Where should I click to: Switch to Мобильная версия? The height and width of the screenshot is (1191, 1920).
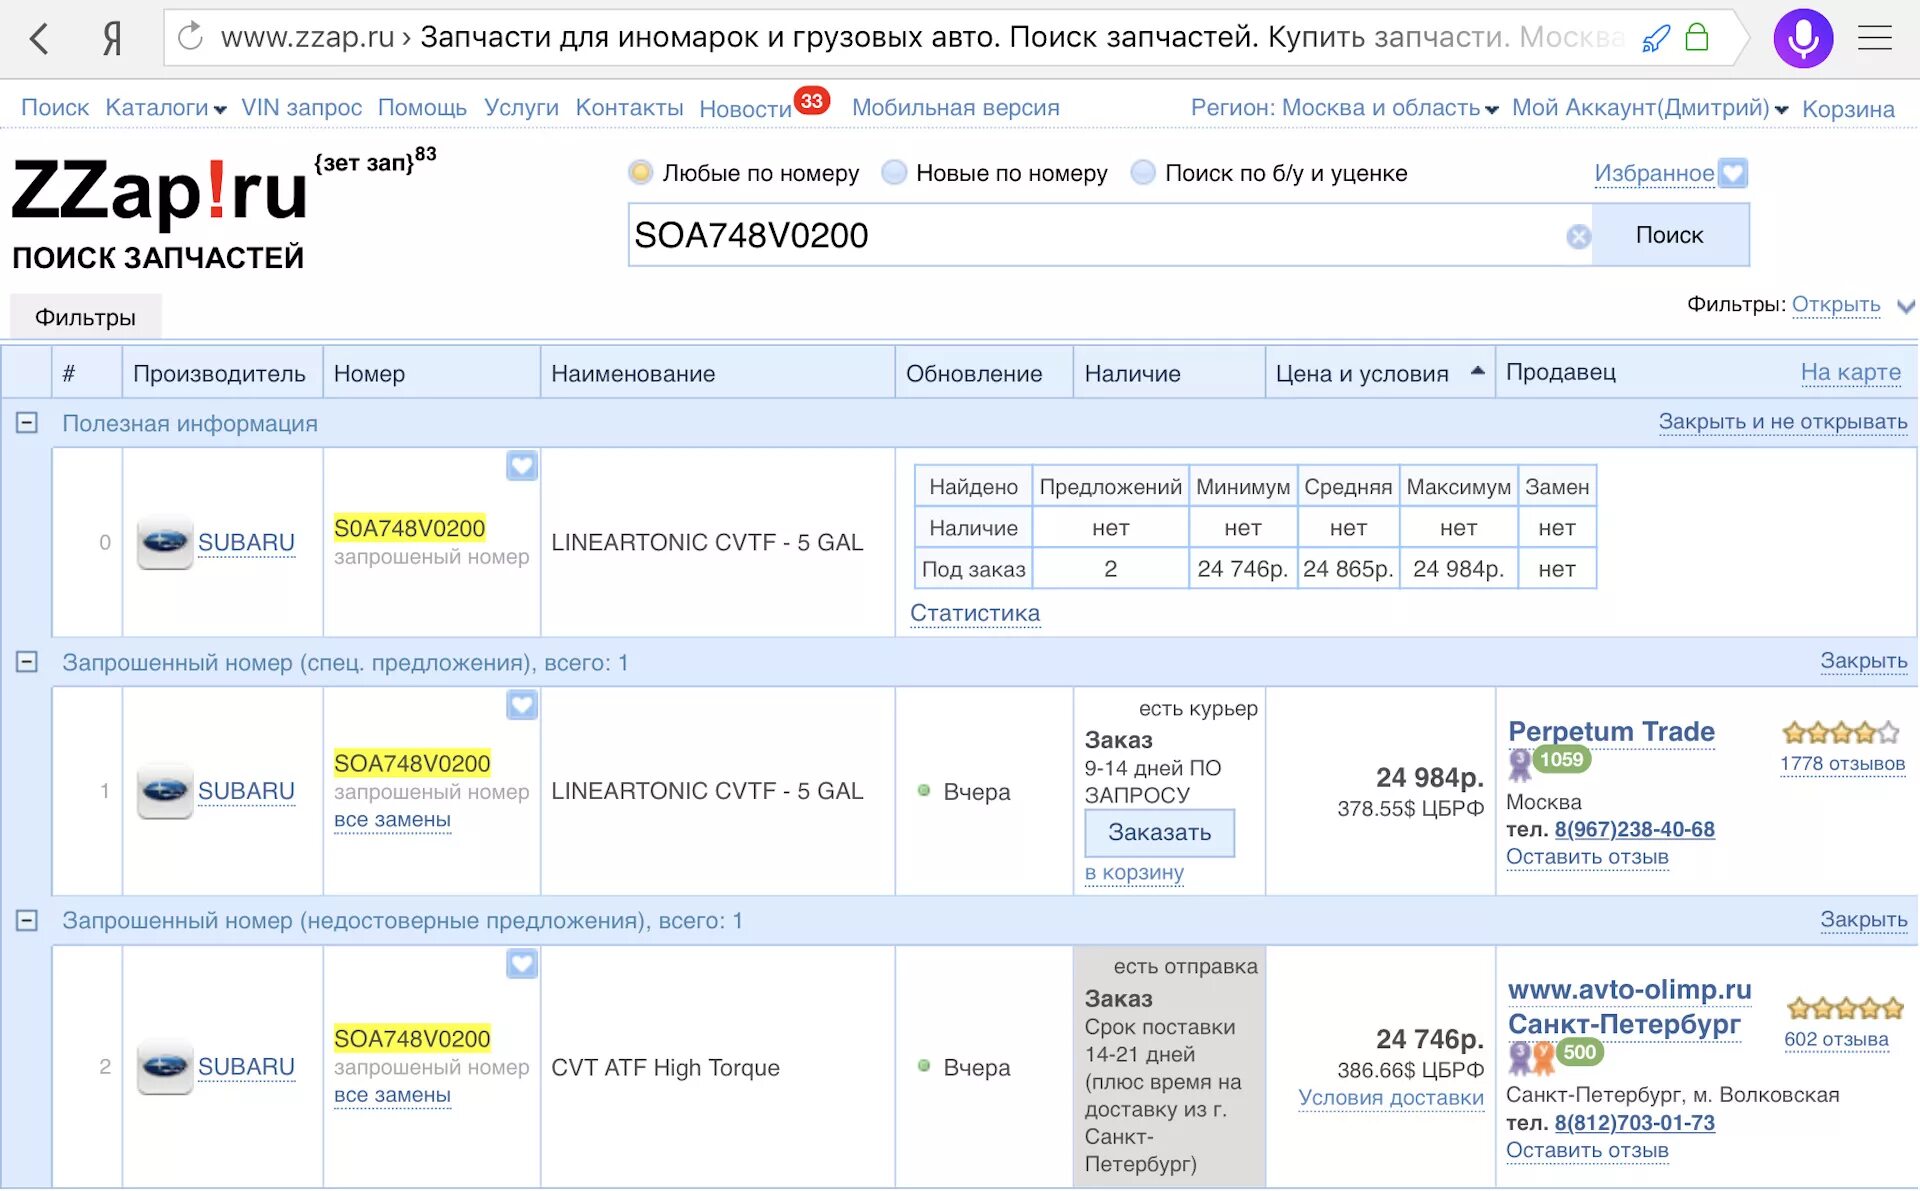(955, 108)
